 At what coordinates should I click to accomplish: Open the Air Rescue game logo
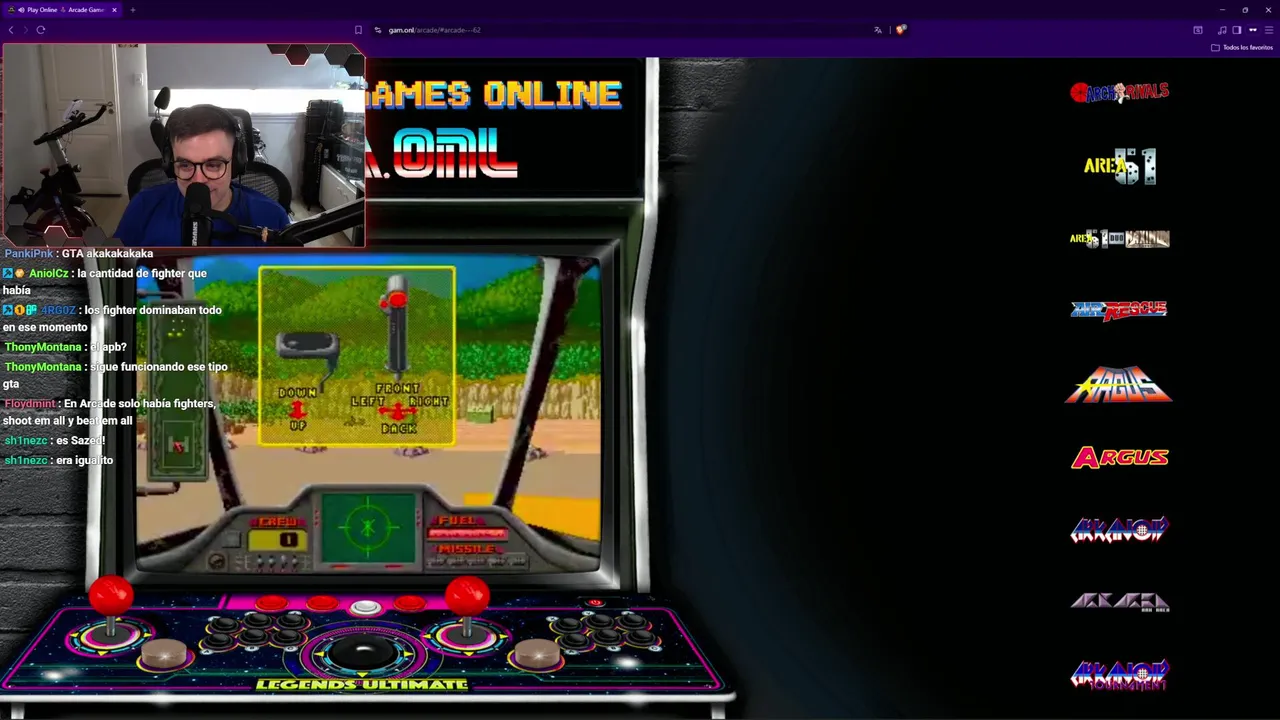1119,310
